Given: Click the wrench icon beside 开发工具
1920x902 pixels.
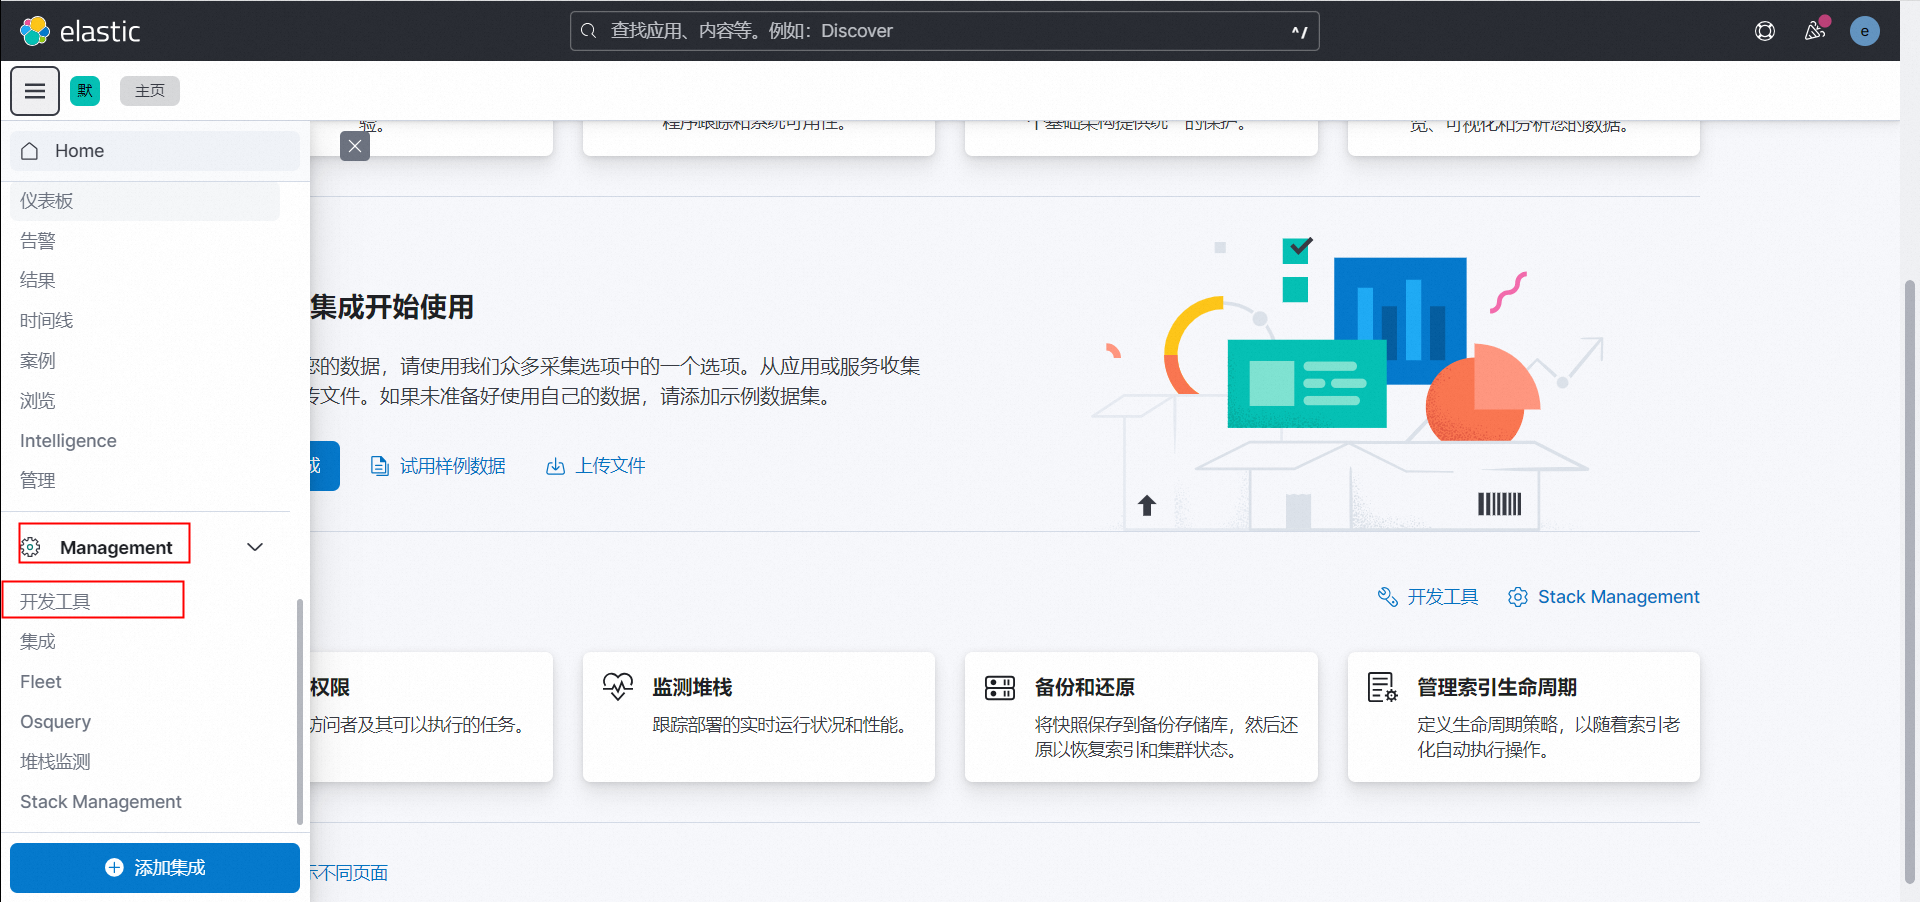Looking at the screenshot, I should (x=1388, y=597).
